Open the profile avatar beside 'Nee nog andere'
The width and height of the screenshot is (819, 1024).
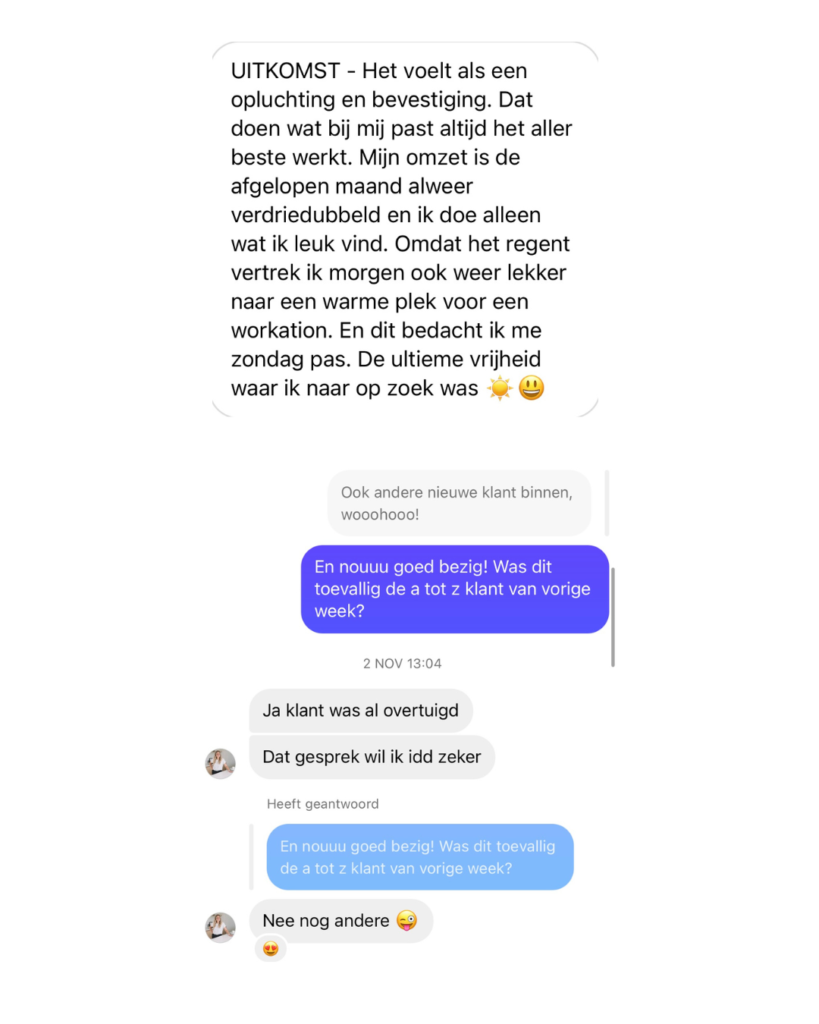(221, 927)
